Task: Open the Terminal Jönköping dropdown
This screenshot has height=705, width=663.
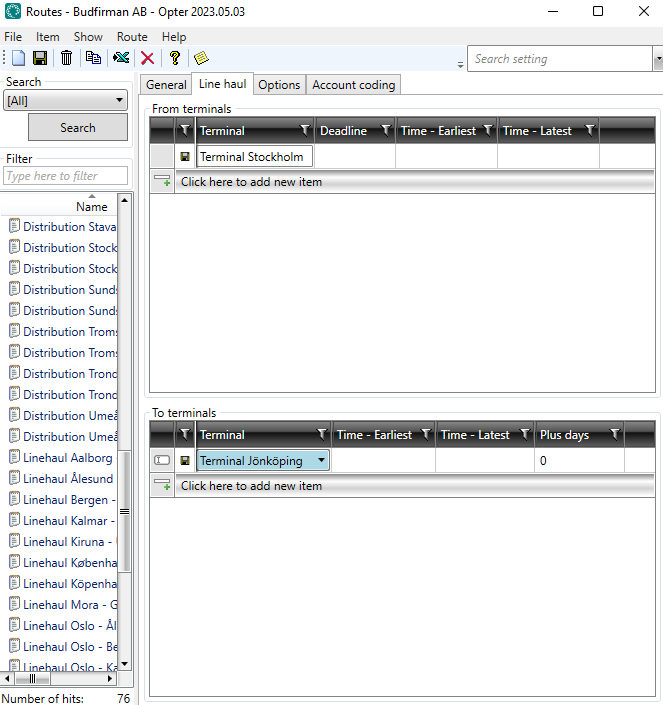Action: (320, 461)
